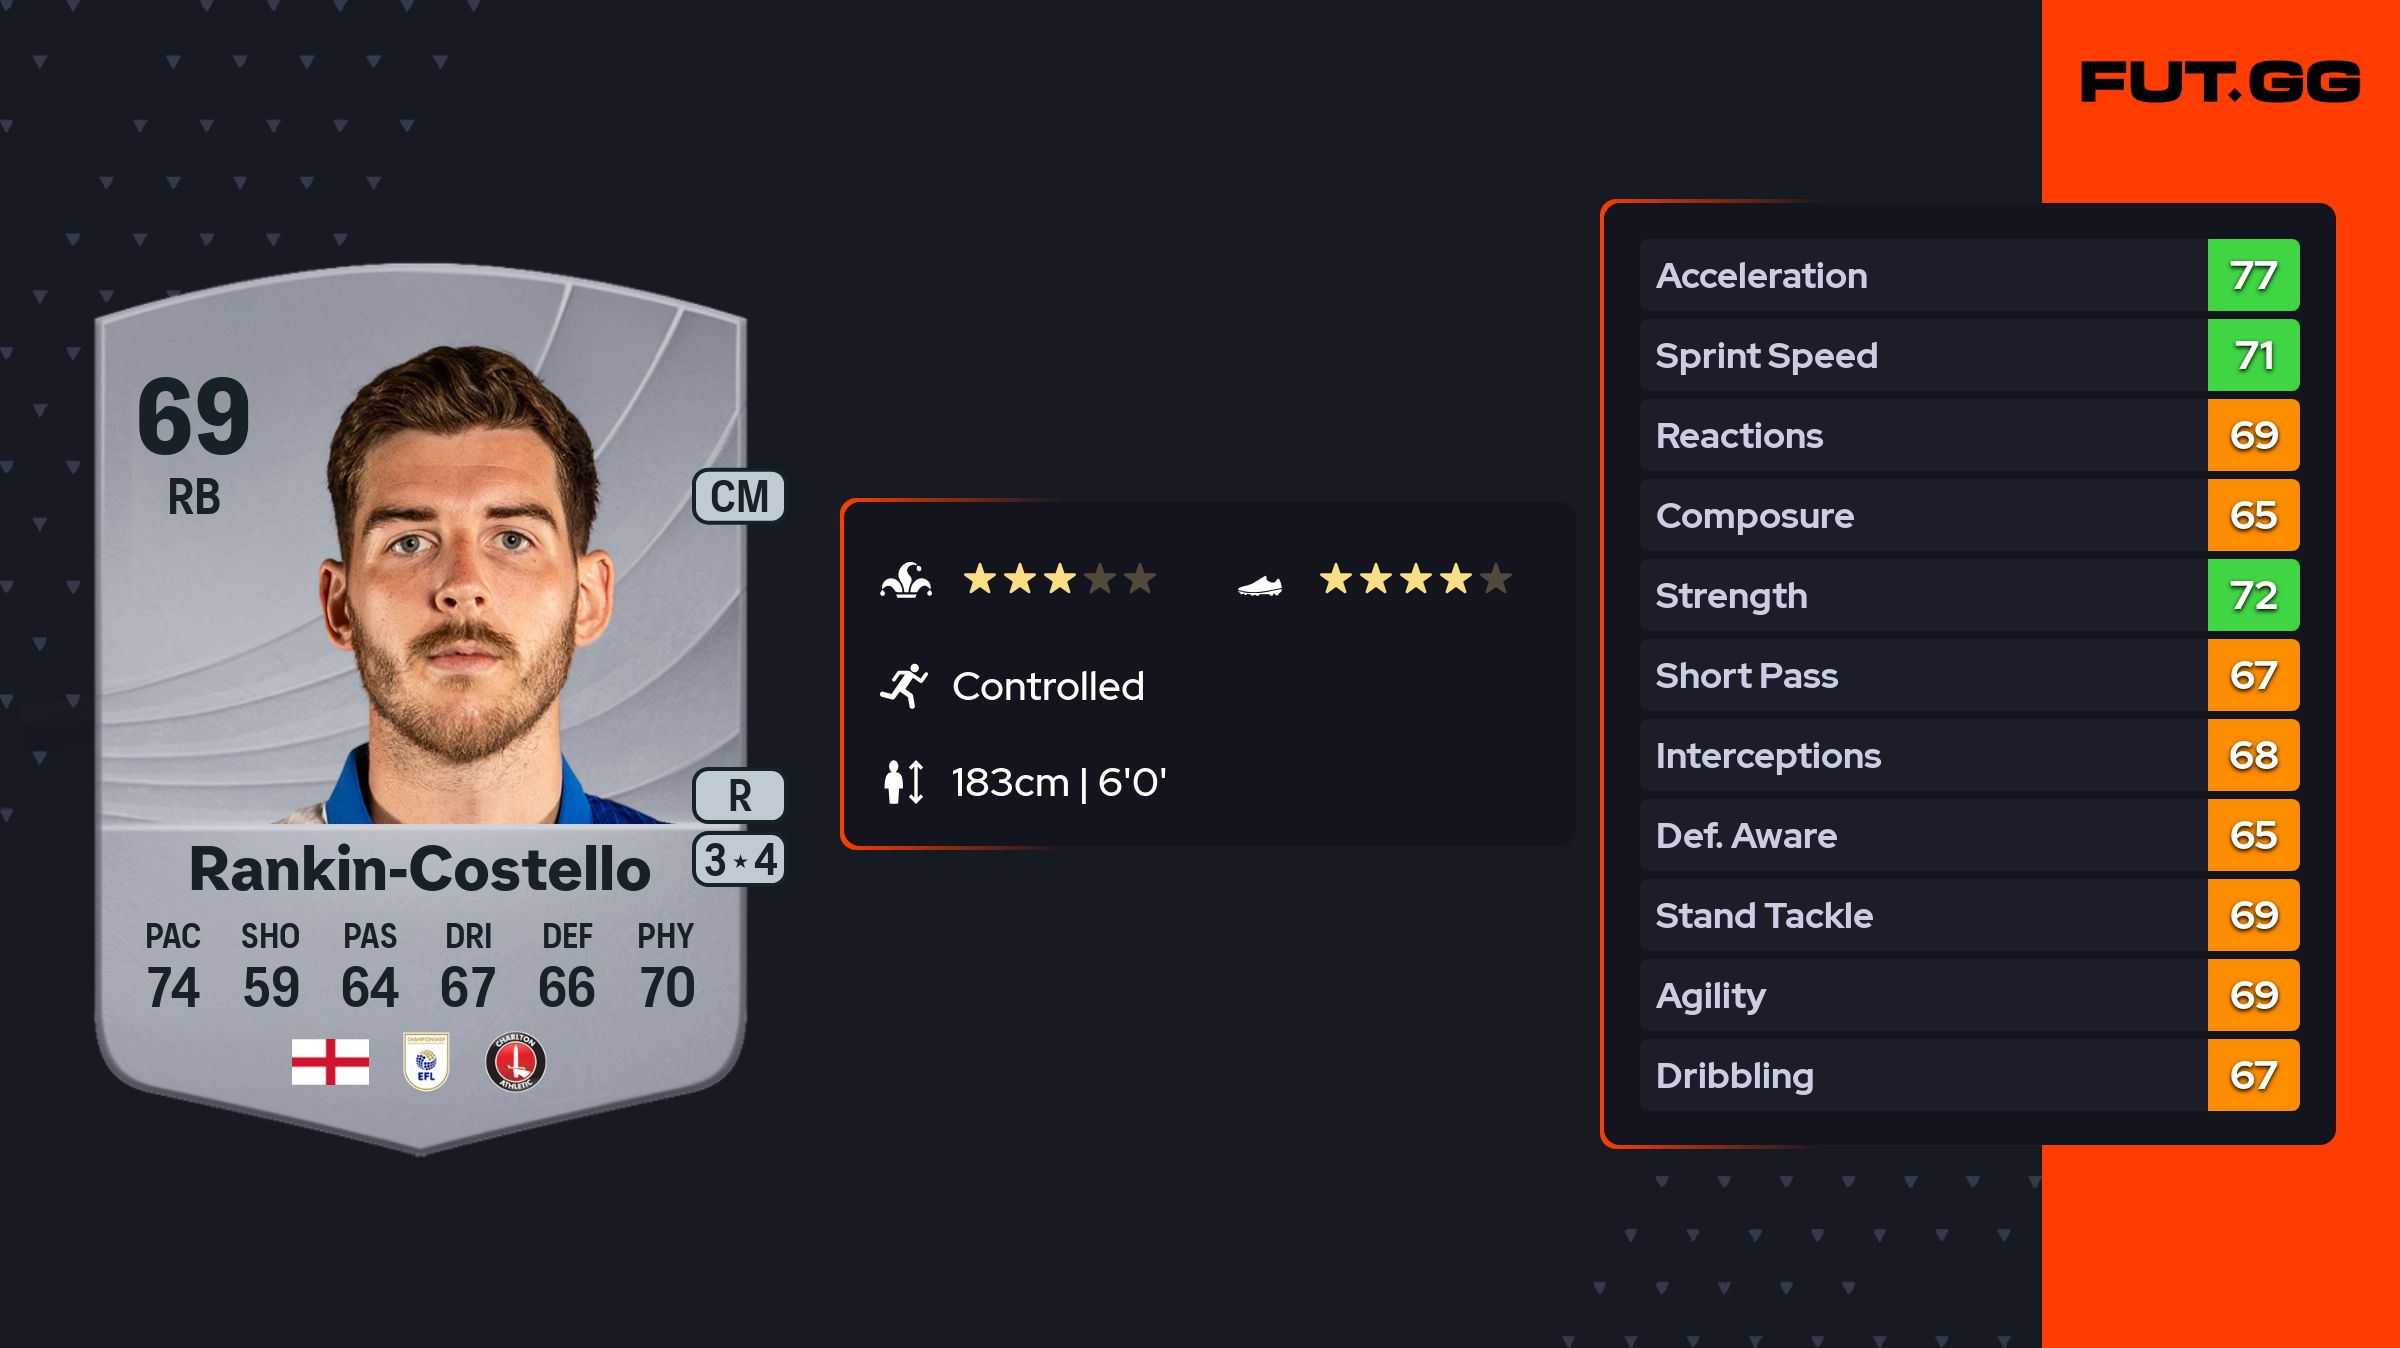Click the FUT.GG logo
Viewport: 2400px width, 1348px height.
coord(2220,82)
